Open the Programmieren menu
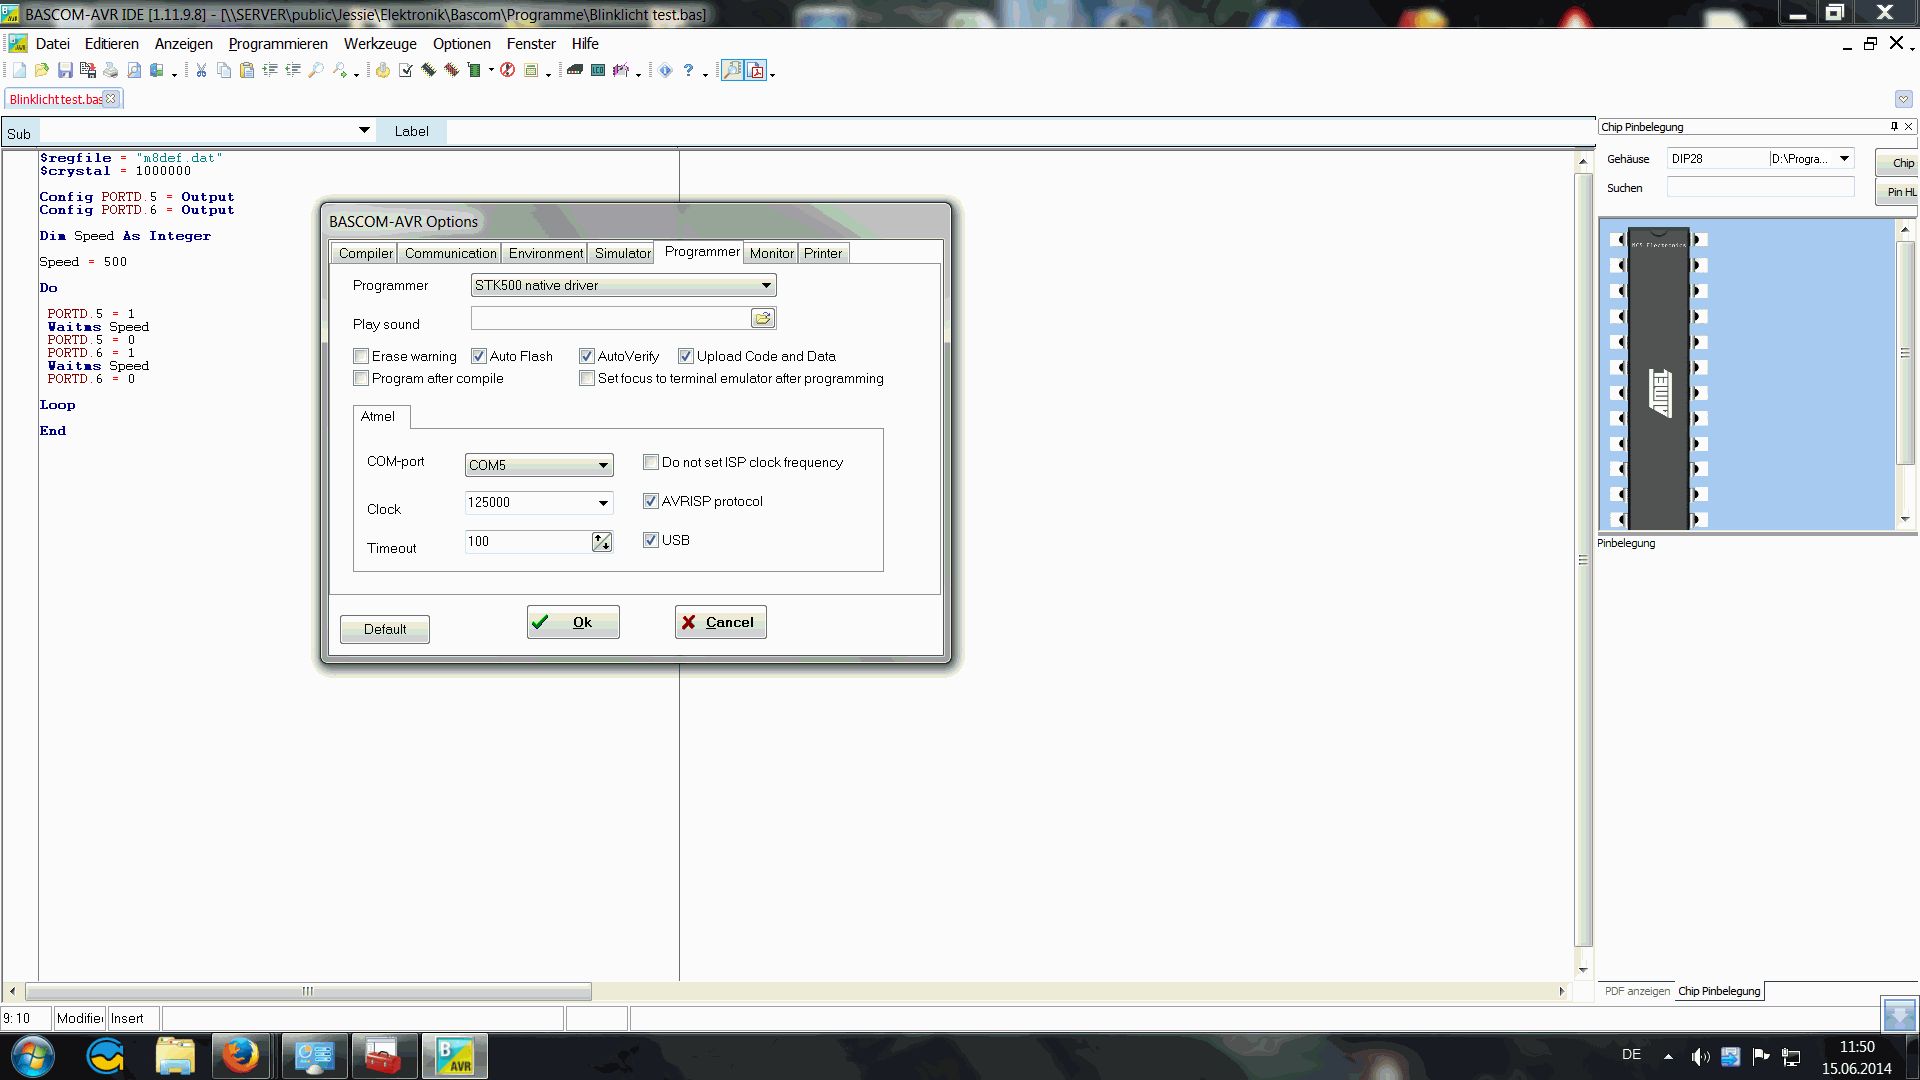The image size is (1920, 1080). coord(278,44)
